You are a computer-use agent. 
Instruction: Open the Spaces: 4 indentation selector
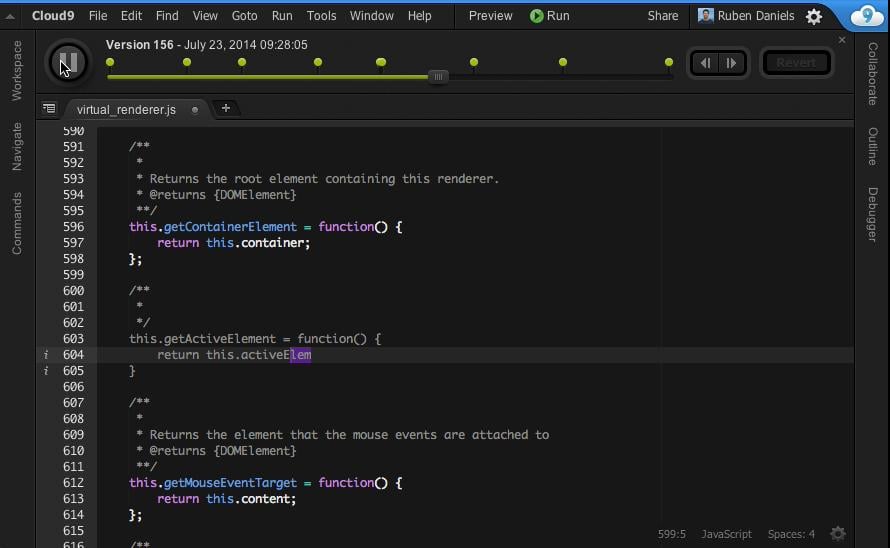coord(791,534)
